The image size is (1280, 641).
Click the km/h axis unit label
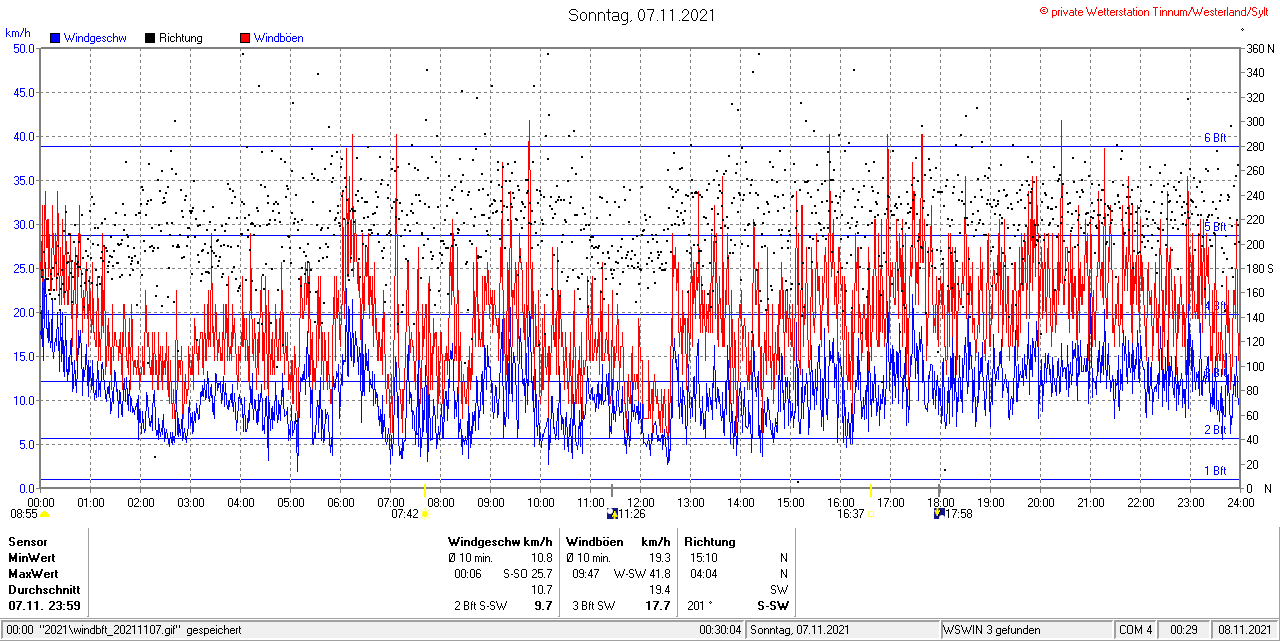tap(17, 33)
